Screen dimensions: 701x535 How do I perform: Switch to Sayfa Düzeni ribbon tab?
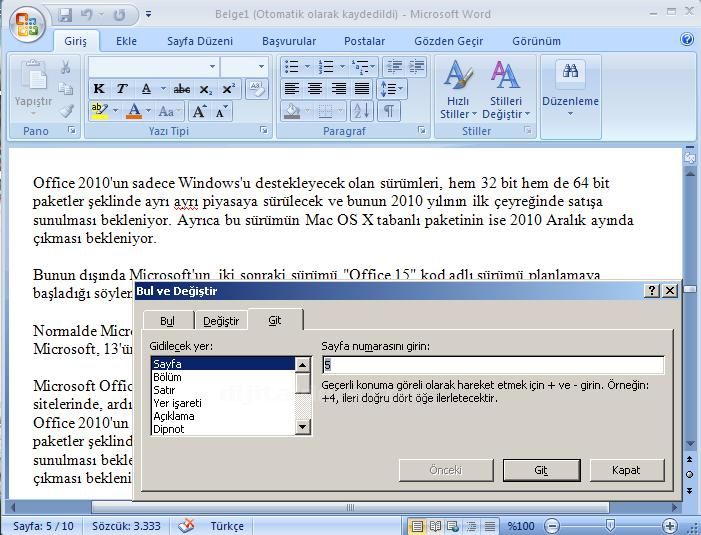(x=200, y=41)
